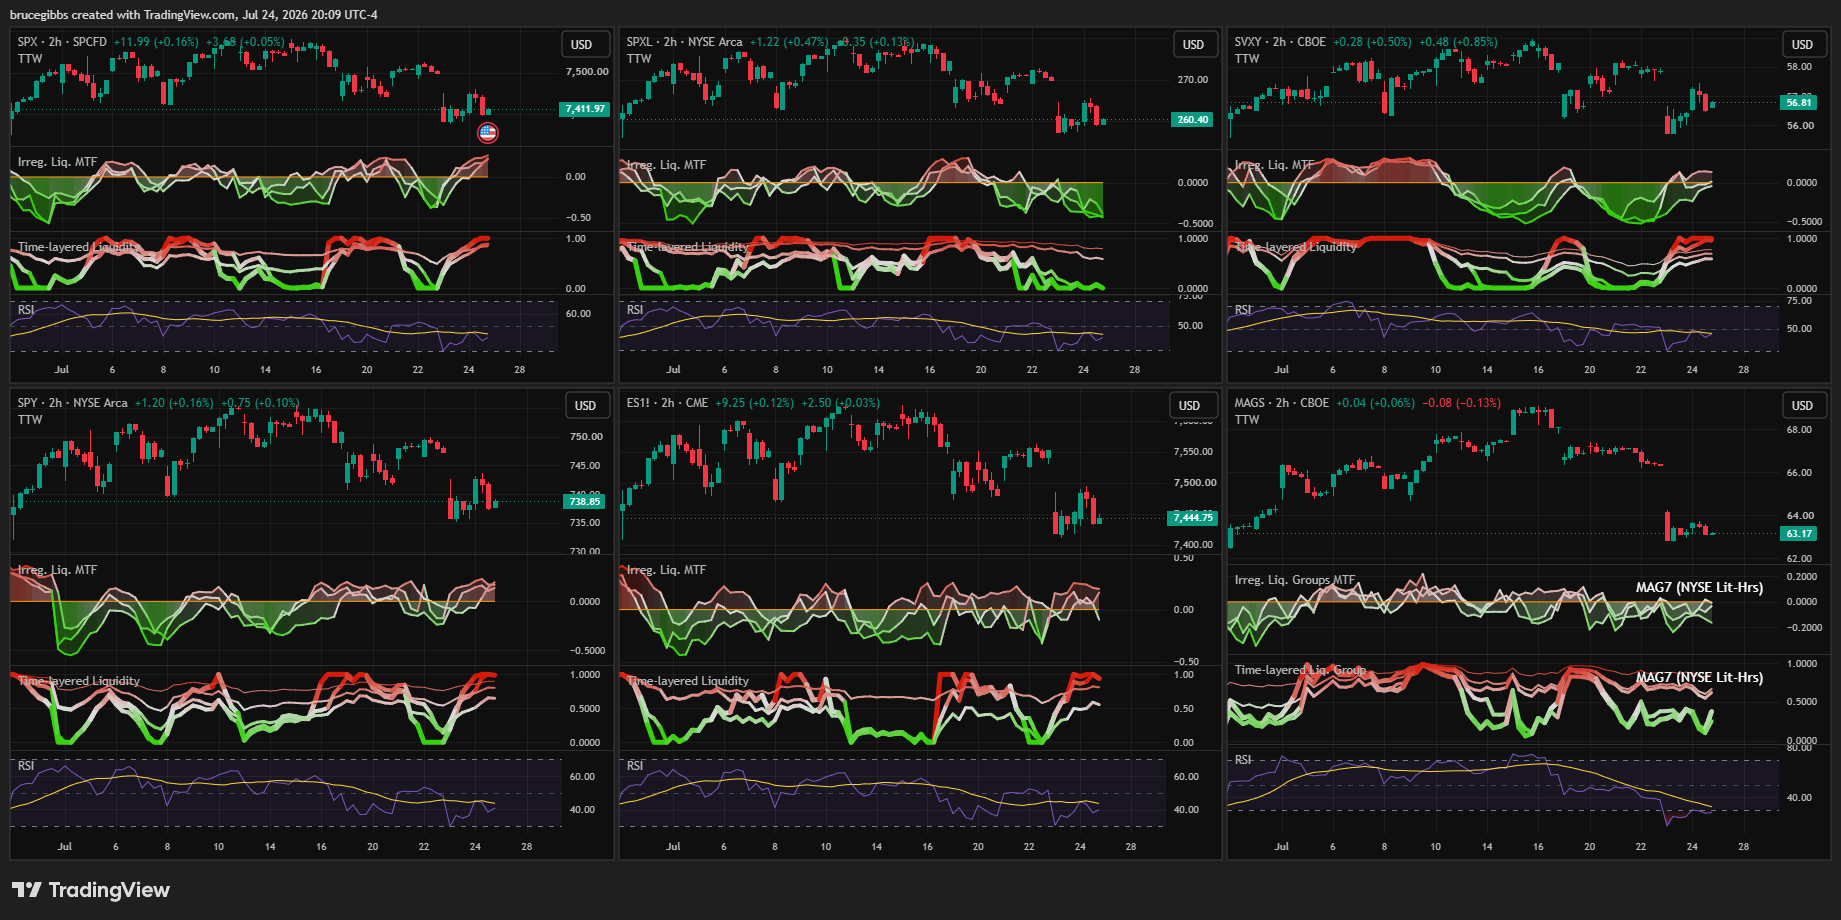Click the TradingView logo icon
The width and height of the screenshot is (1841, 920).
tap(27, 890)
